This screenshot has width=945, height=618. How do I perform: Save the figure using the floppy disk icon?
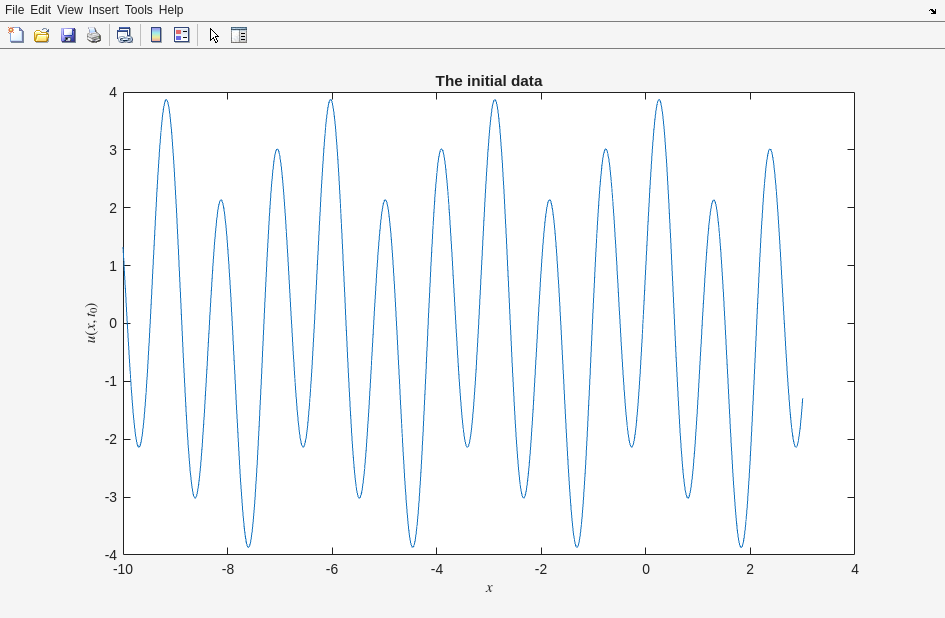pyautogui.click(x=68, y=35)
